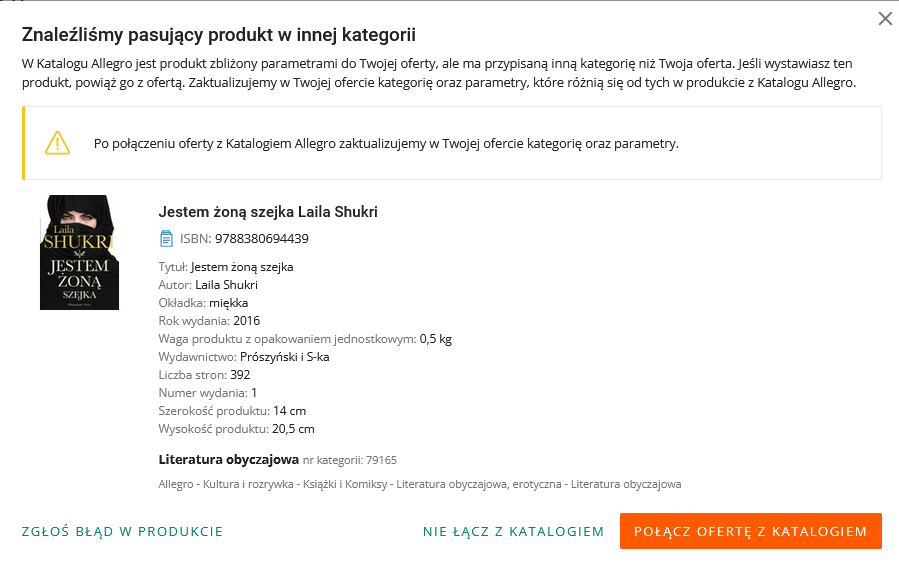Click heading 'Znaleźliśmy pasujący produkt w innej kategorii'

click(219, 35)
